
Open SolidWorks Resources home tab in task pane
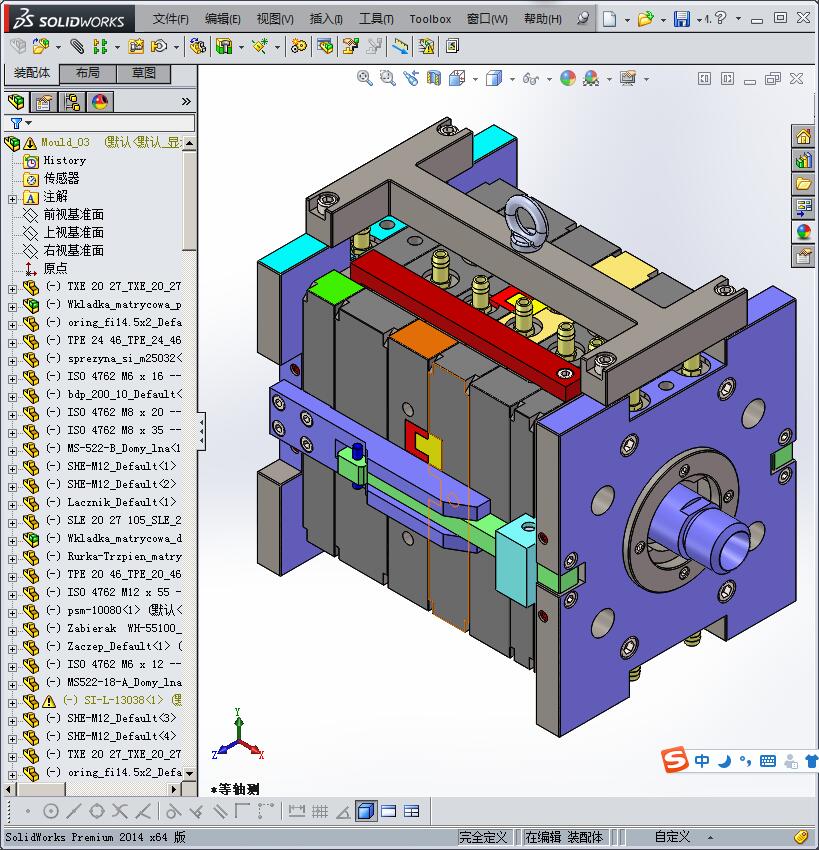pos(803,137)
